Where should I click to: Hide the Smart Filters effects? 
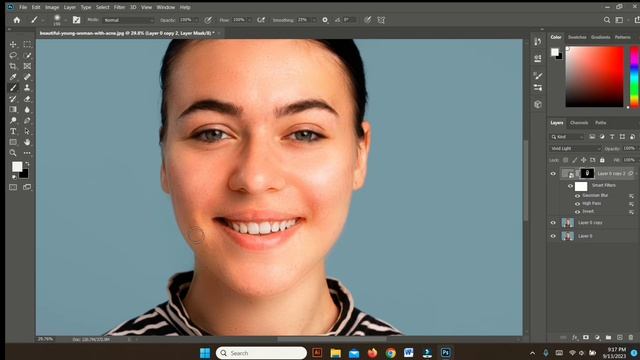(571, 186)
